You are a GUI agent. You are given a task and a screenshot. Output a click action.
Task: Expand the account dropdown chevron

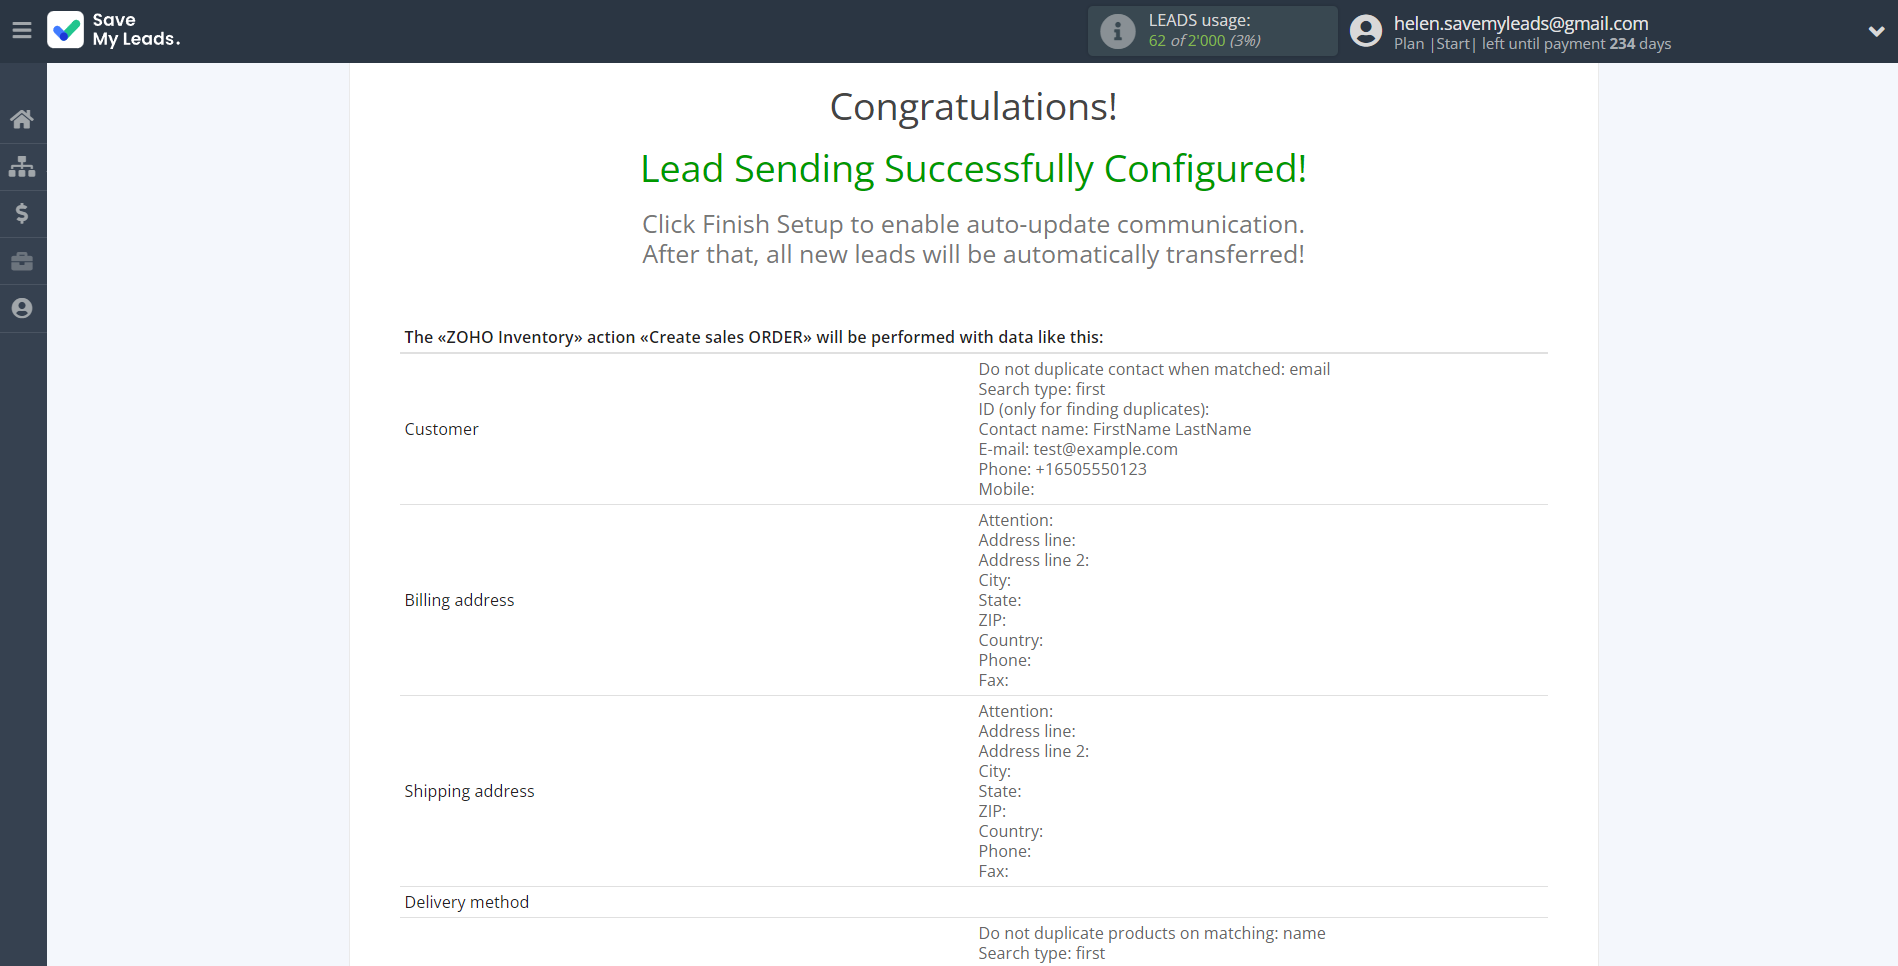click(x=1876, y=31)
